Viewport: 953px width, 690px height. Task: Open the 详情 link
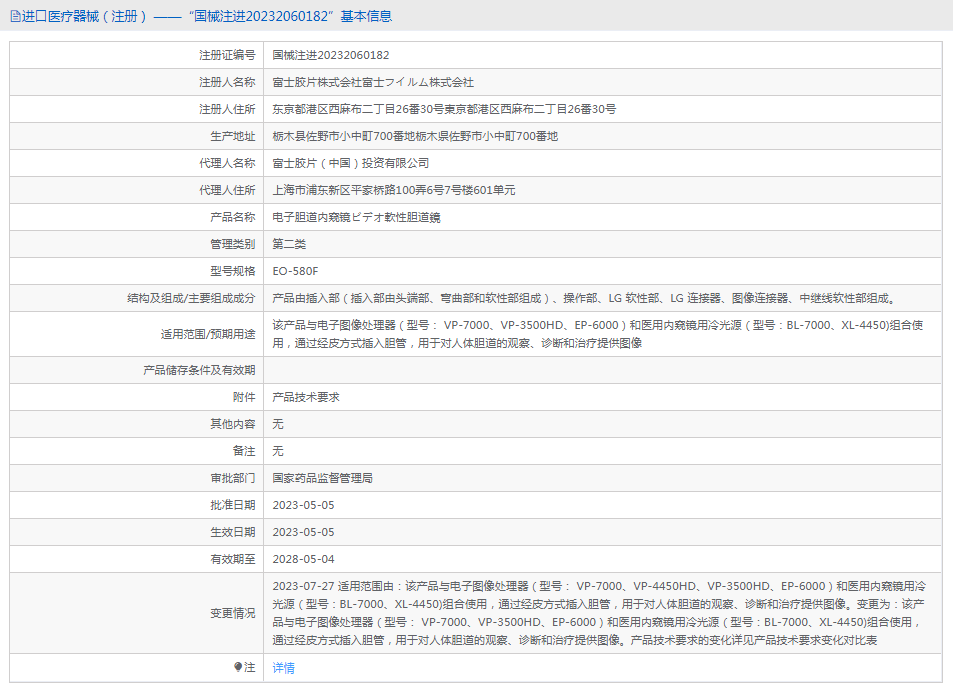(283, 668)
